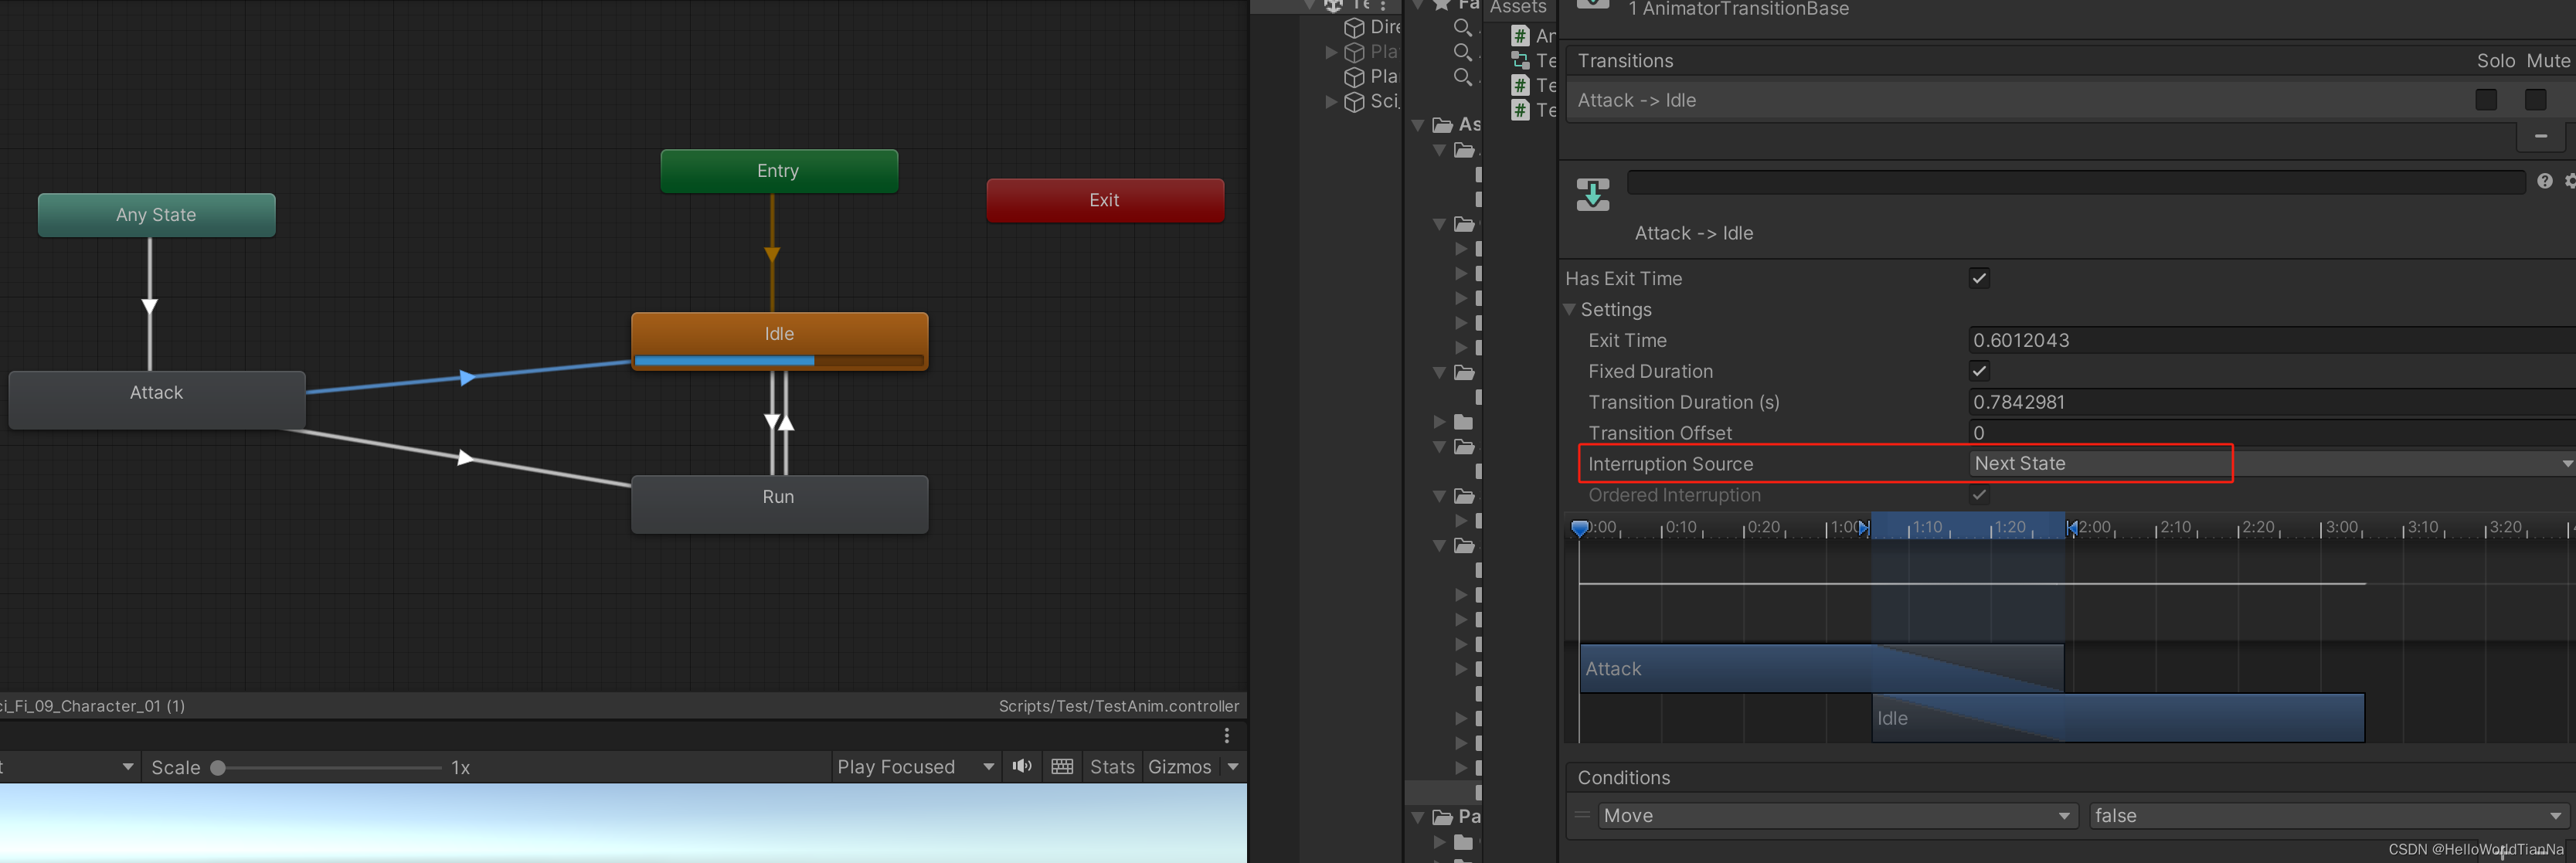
Task: Click the keyboard shortcut icon in Game view toolbar
Action: click(1062, 766)
